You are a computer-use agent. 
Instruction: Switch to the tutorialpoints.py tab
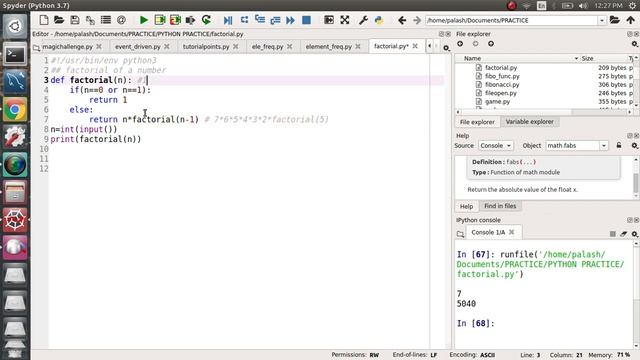[206, 47]
